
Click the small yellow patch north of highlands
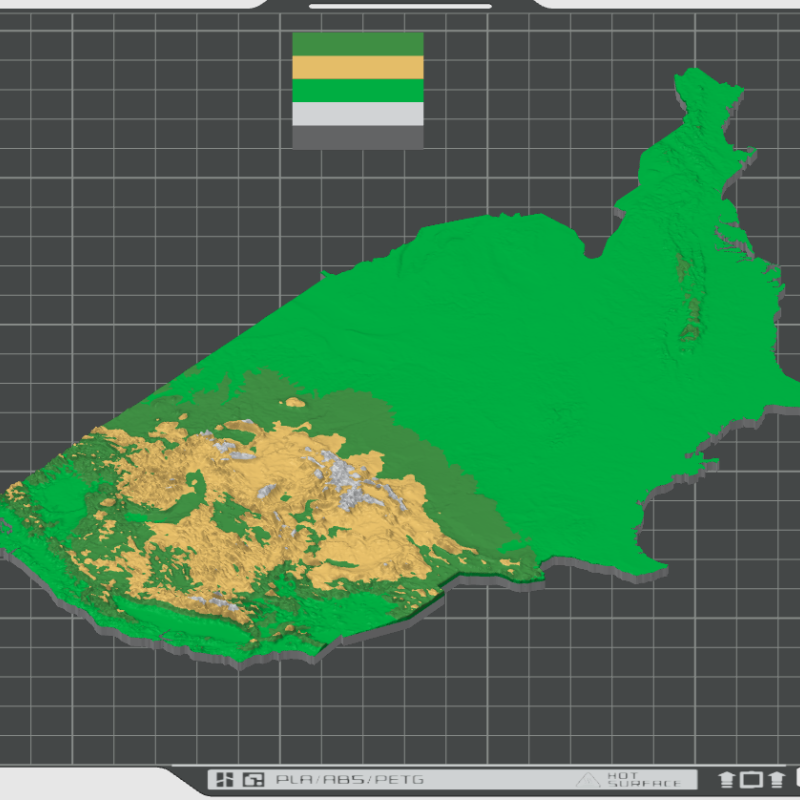point(293,402)
